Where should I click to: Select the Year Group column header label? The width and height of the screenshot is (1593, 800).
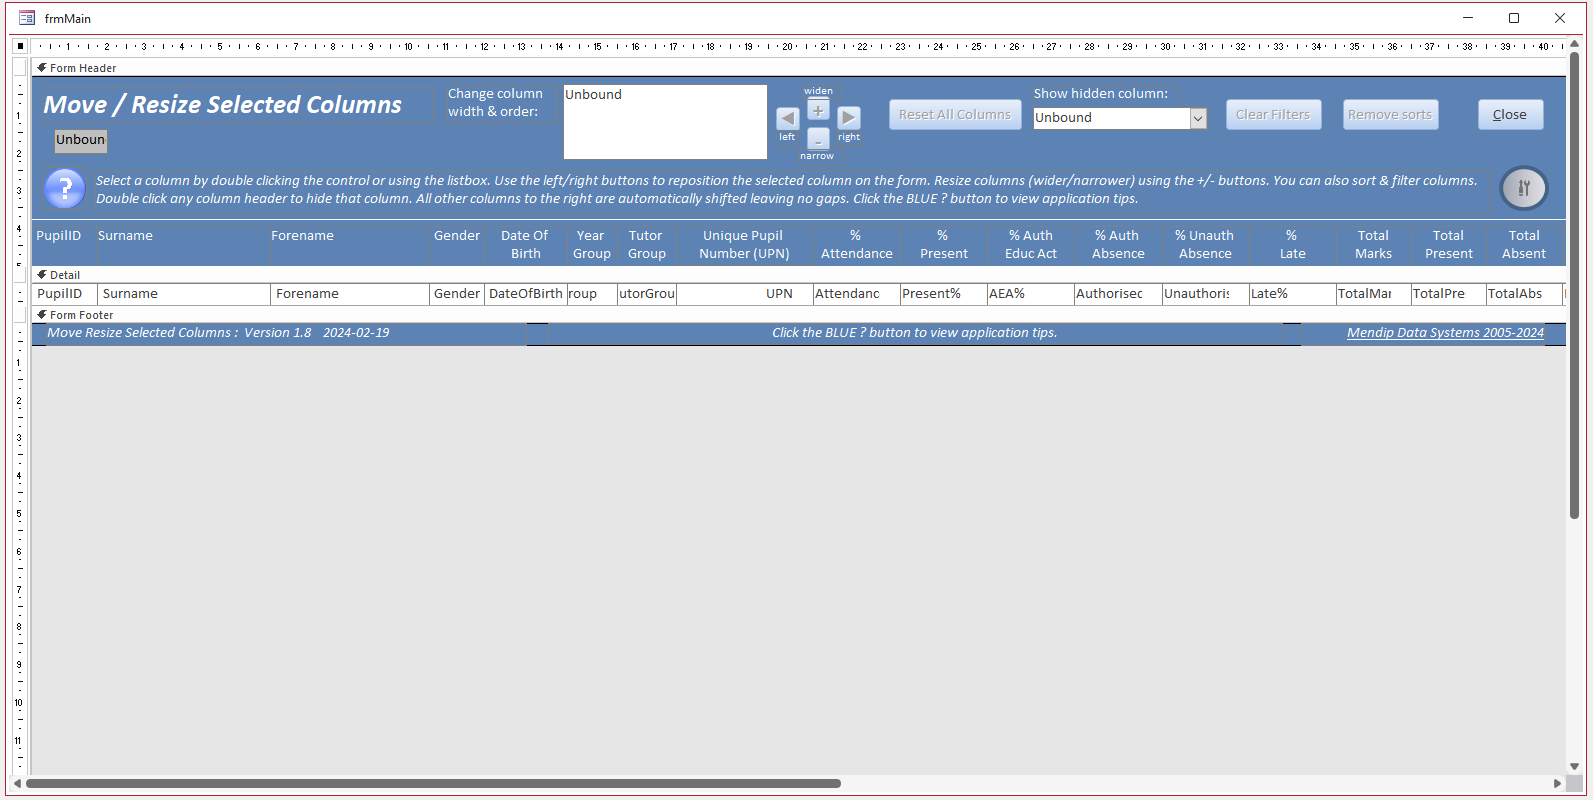(591, 245)
